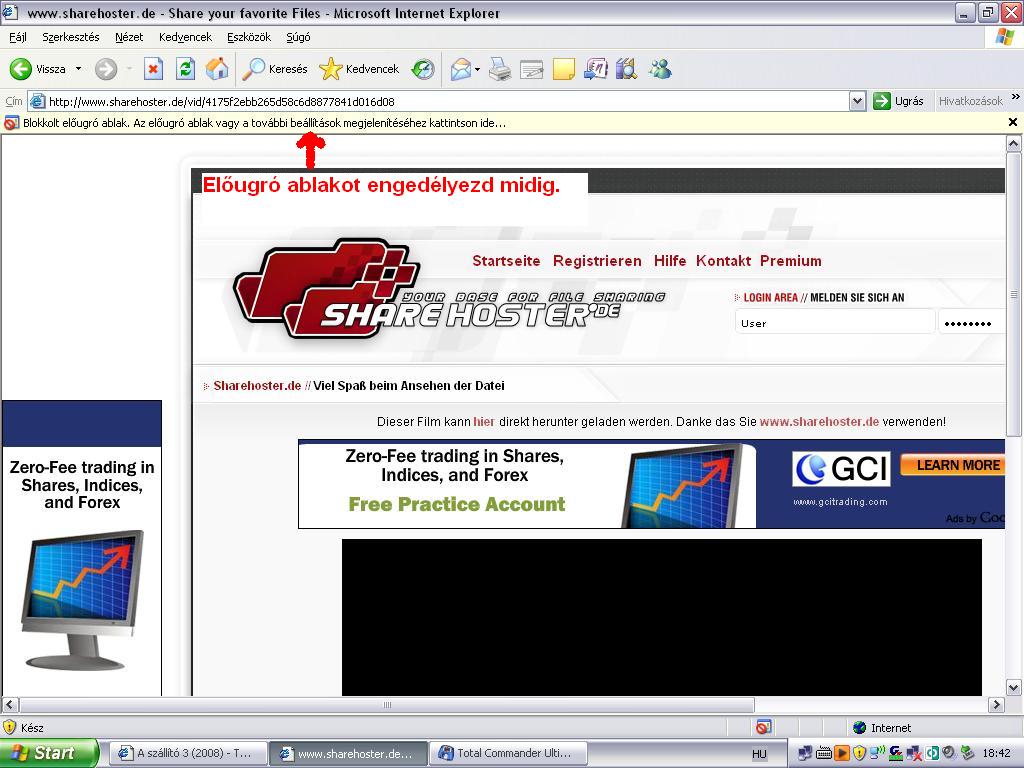
Task: Refresh the page with the green arrows icon
Action: [185, 69]
